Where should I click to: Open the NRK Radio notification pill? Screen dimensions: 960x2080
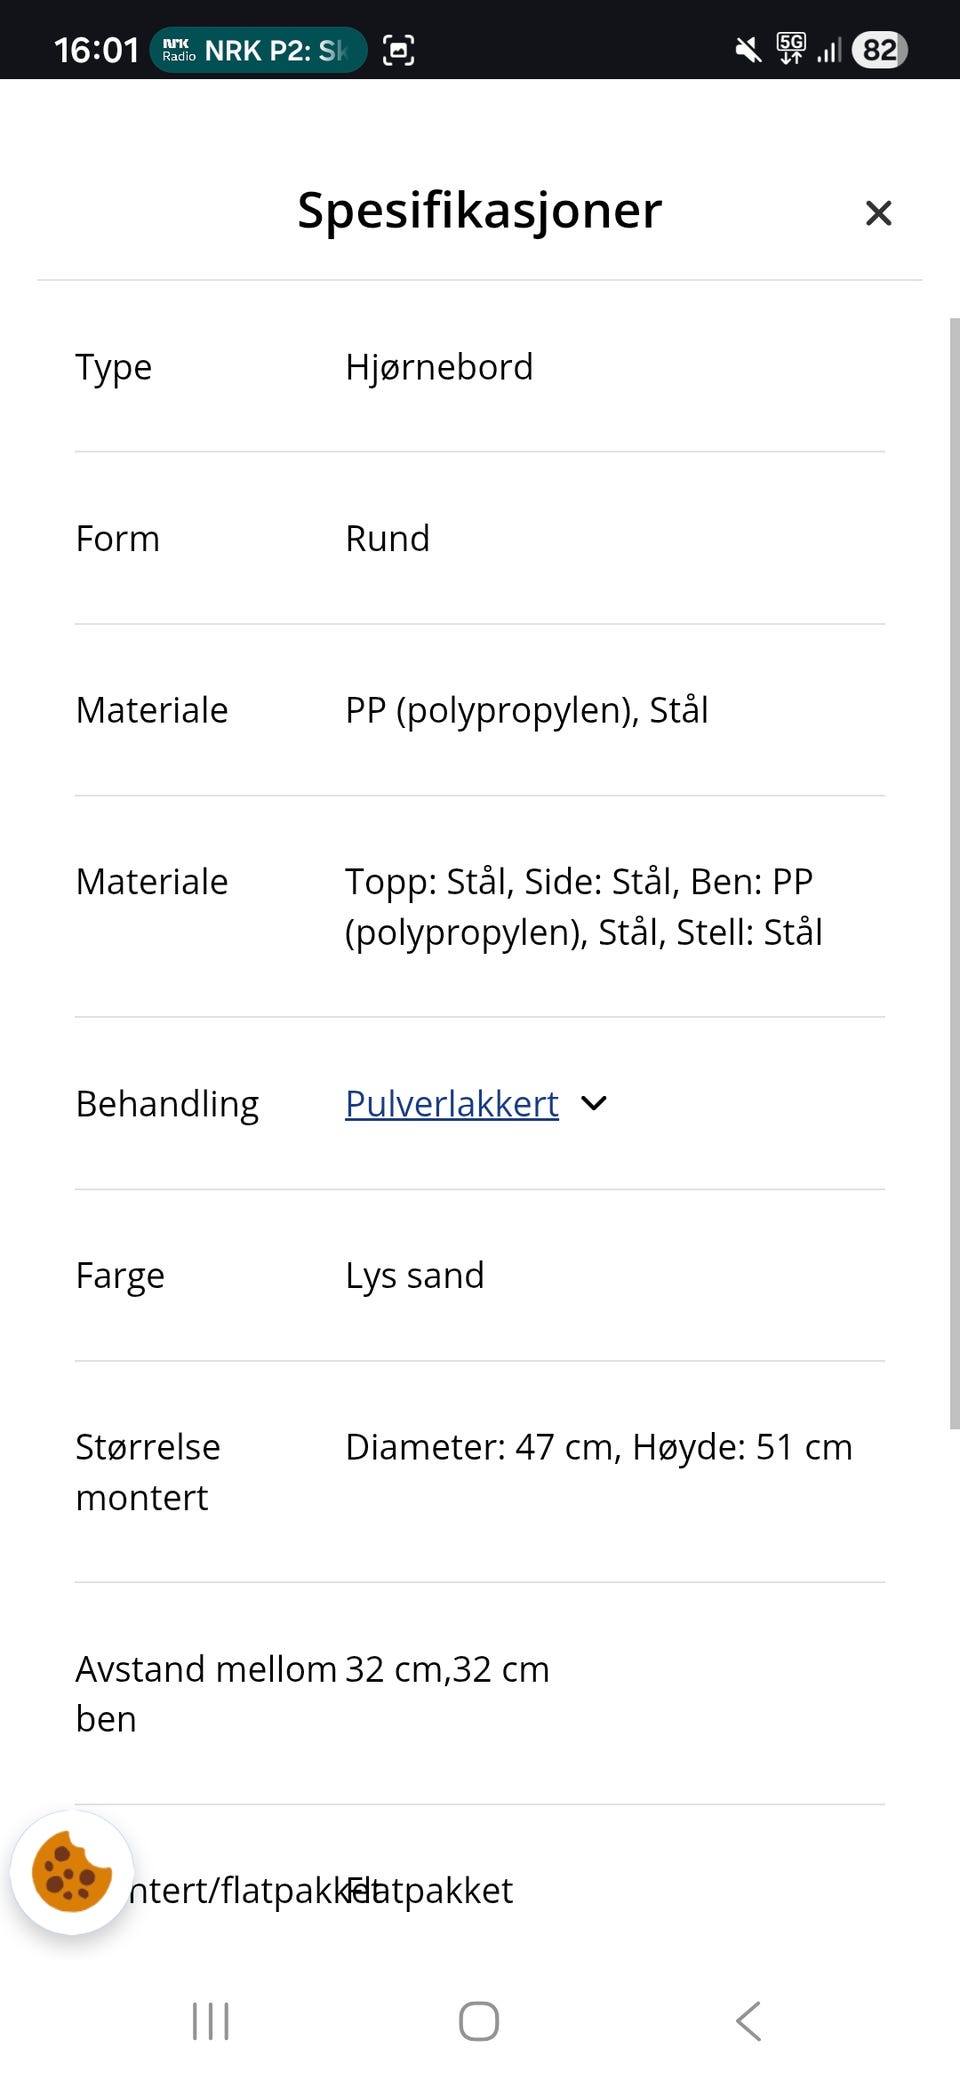tap(258, 47)
